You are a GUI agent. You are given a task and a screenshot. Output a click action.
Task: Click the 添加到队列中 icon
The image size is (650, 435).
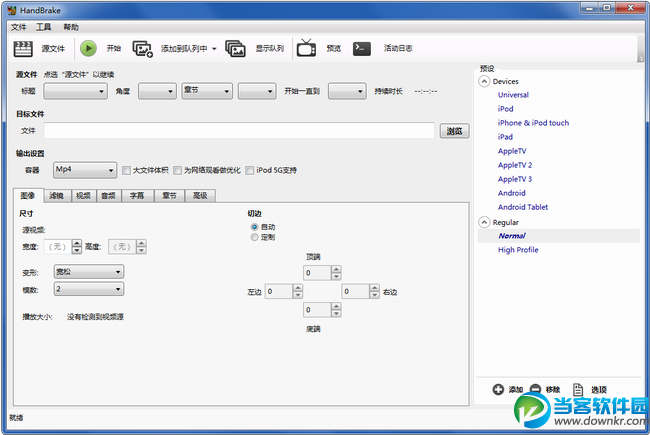click(x=143, y=49)
